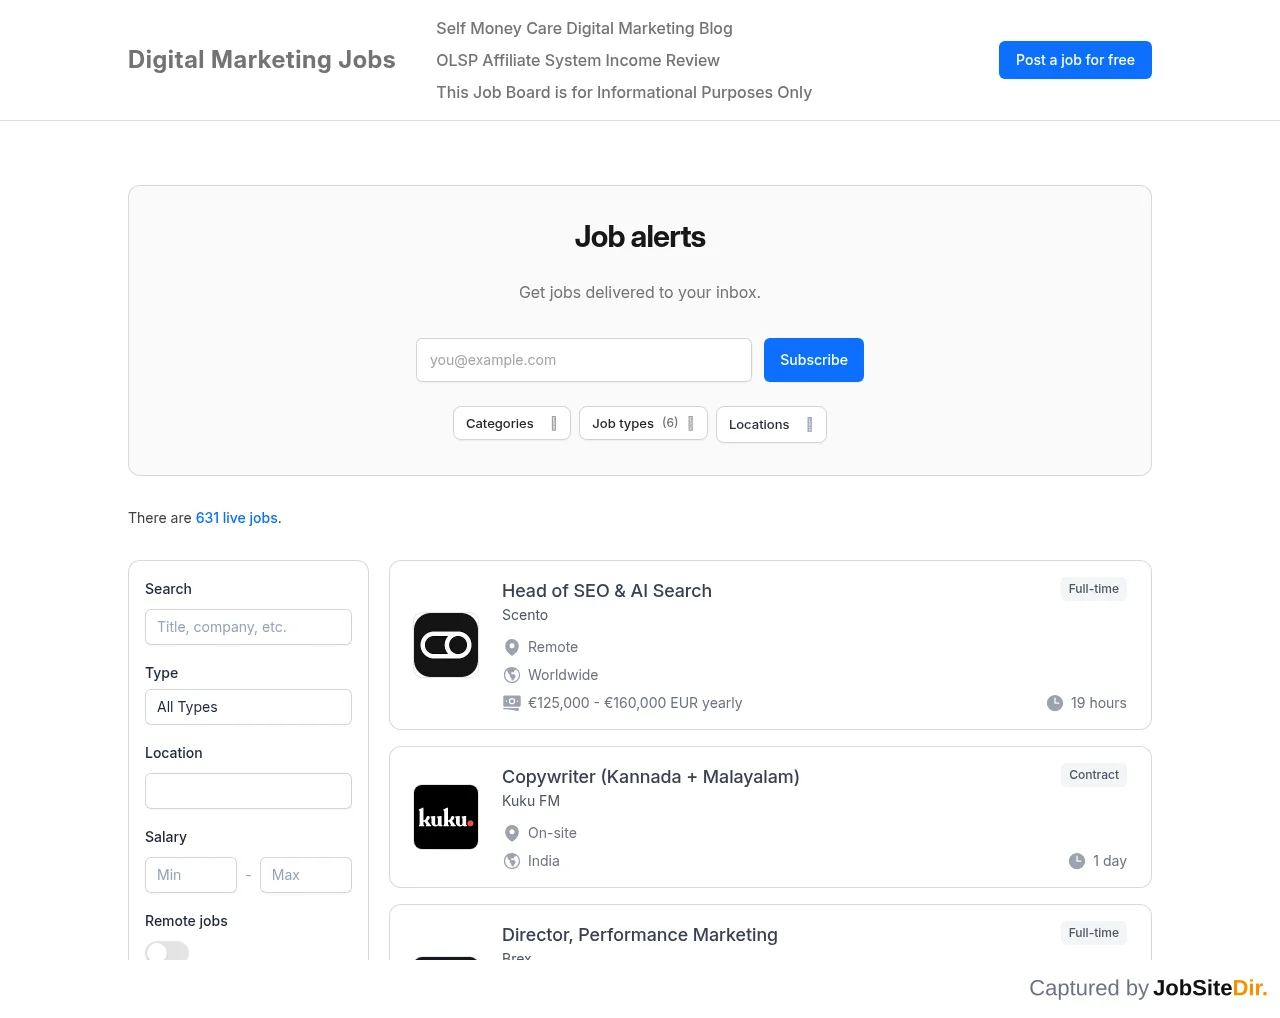Subscribe to job alerts
This screenshot has width=1280, height=1018.
[814, 360]
